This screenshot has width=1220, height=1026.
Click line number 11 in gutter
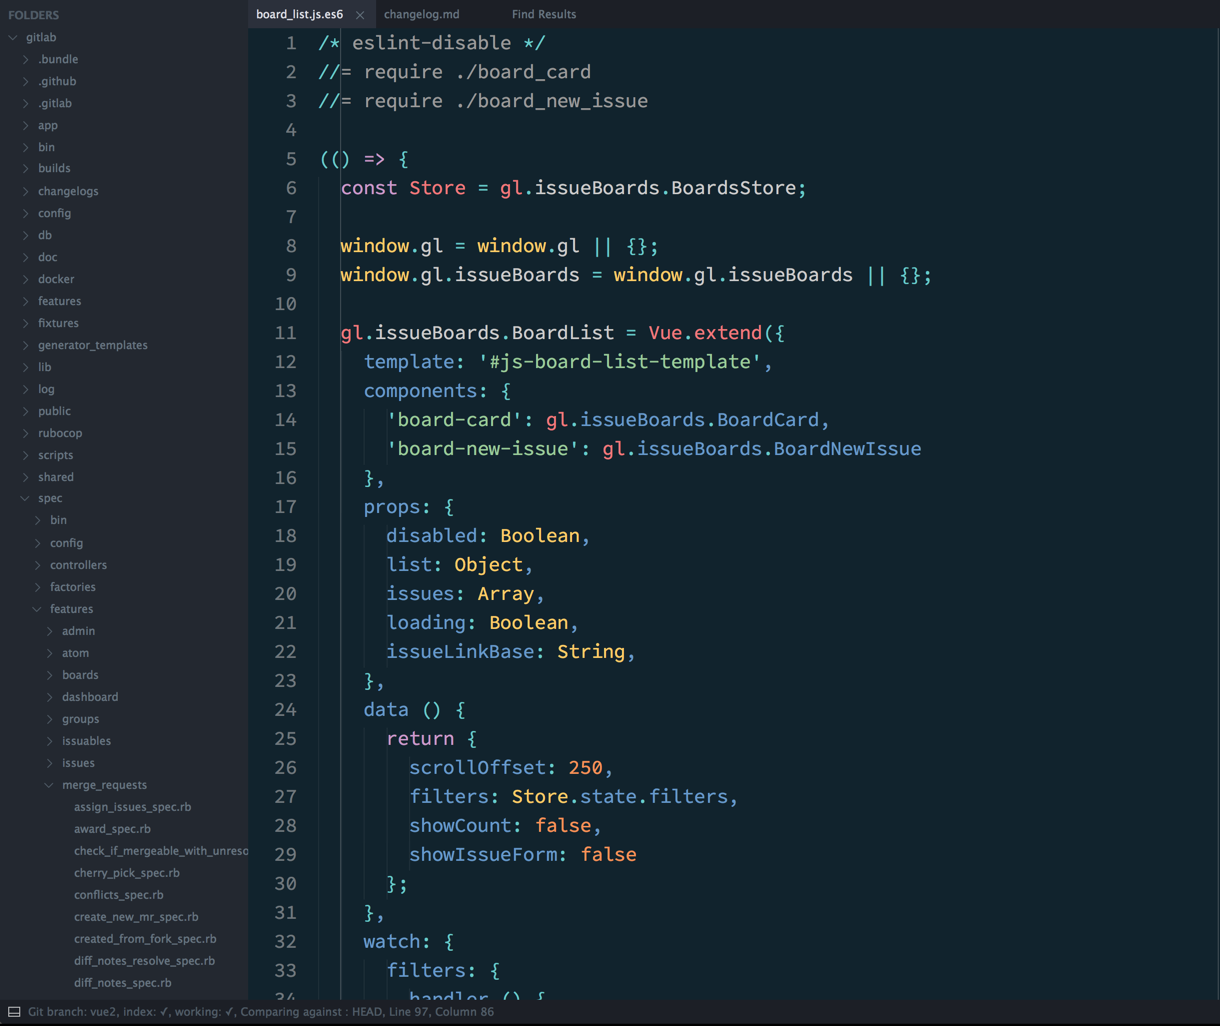click(285, 333)
